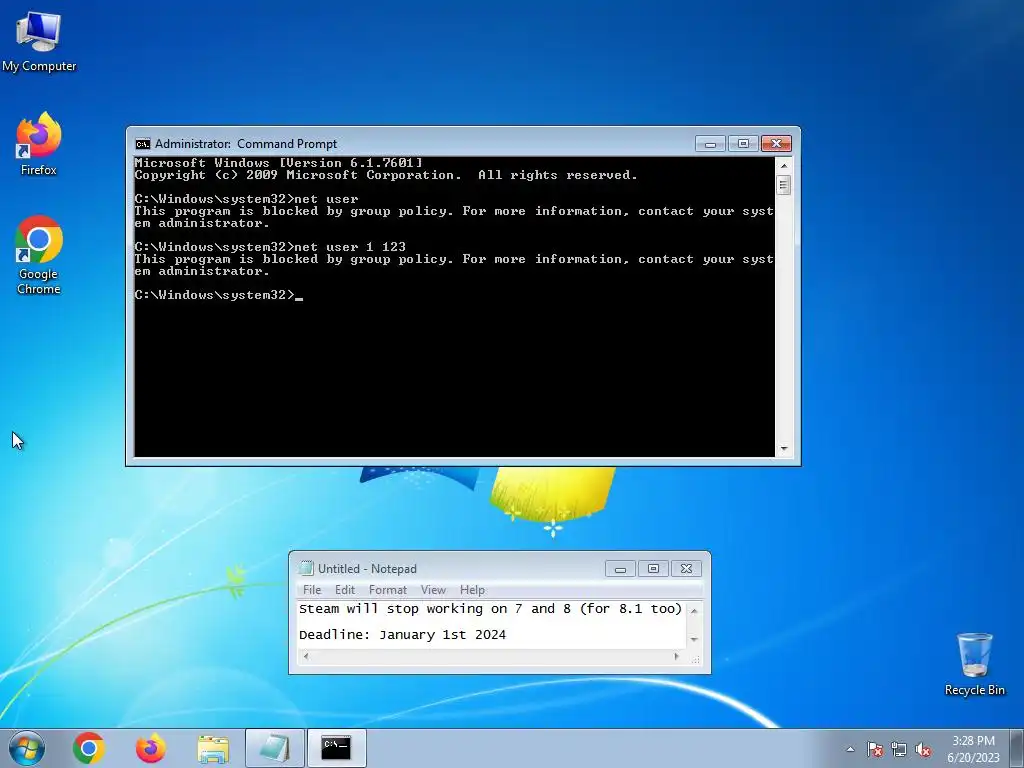Viewport: 1024px width, 768px height.
Task: Click Notepad vertical scroll down arrow
Action: coord(694,640)
